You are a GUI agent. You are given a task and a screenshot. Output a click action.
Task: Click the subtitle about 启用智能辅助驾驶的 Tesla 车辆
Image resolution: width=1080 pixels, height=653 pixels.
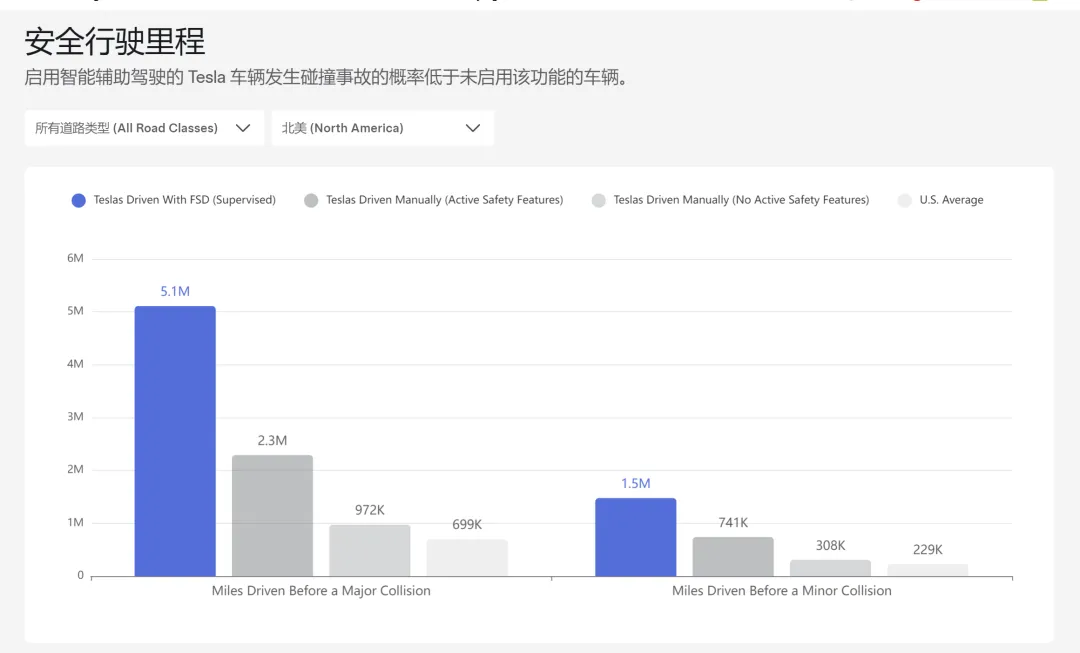(326, 77)
